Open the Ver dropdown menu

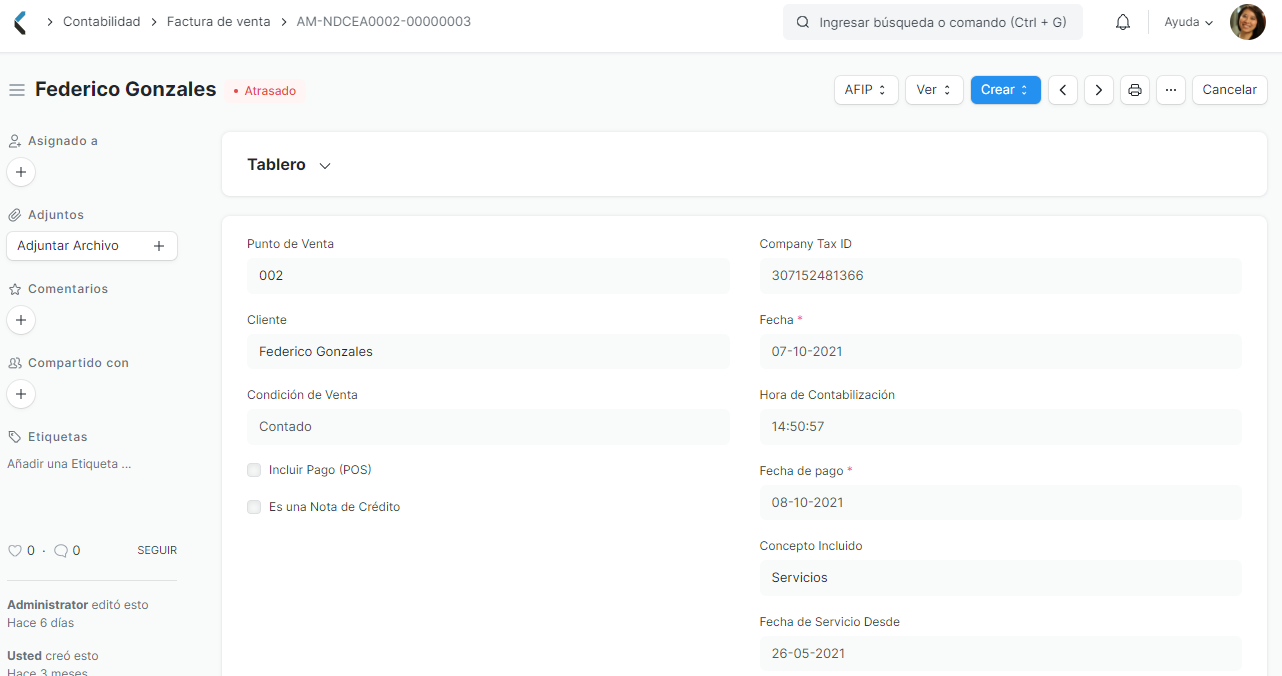tap(934, 90)
